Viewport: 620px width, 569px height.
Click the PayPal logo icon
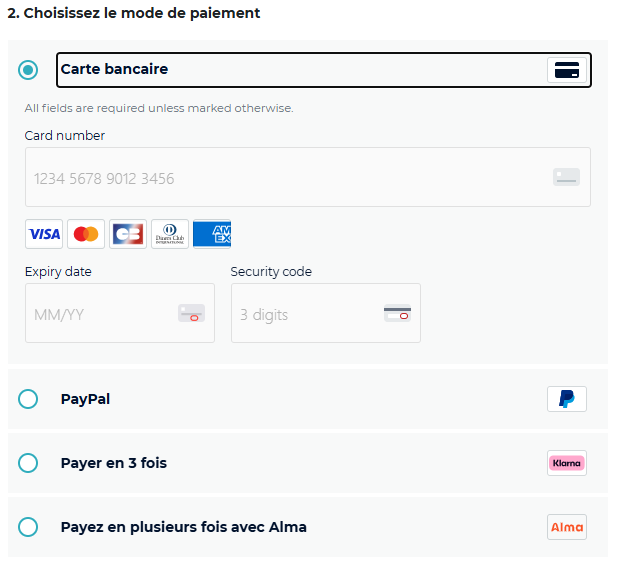(566, 399)
